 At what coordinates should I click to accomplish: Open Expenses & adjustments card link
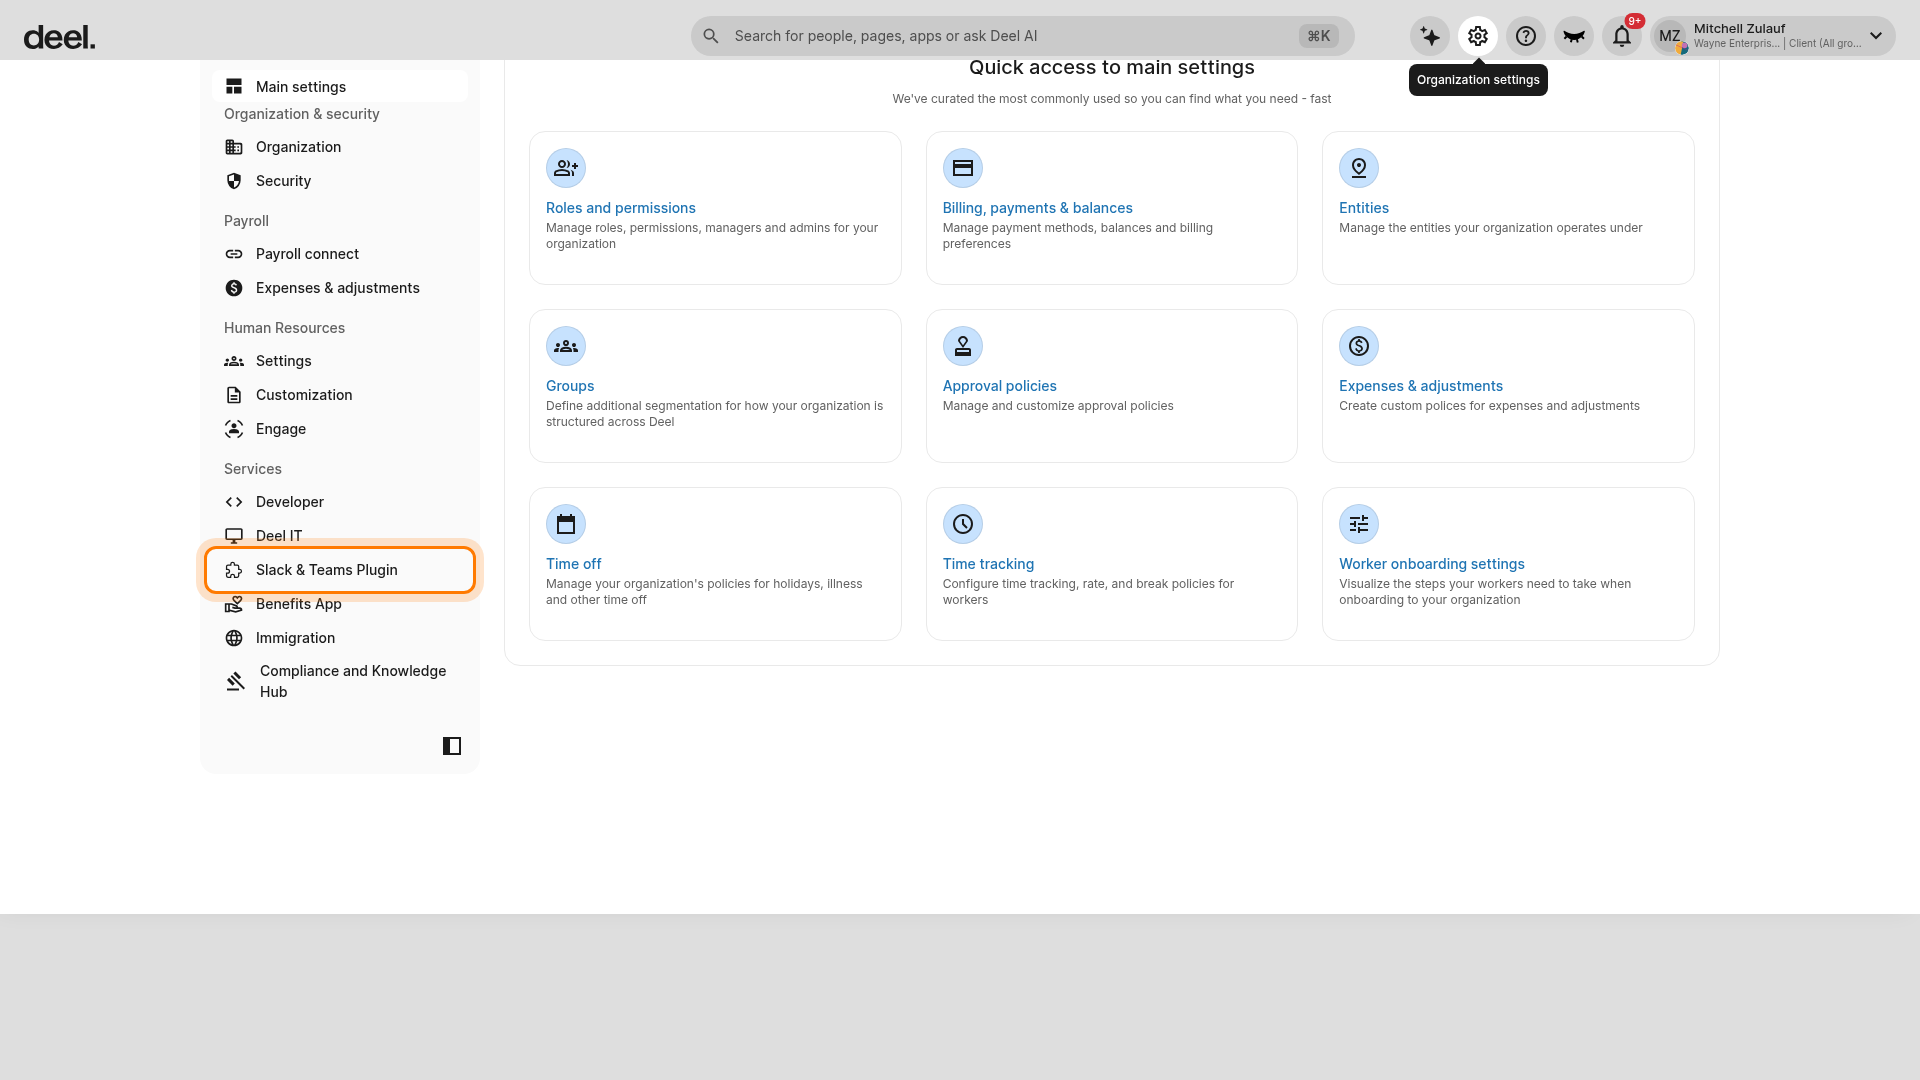[x=1421, y=386]
